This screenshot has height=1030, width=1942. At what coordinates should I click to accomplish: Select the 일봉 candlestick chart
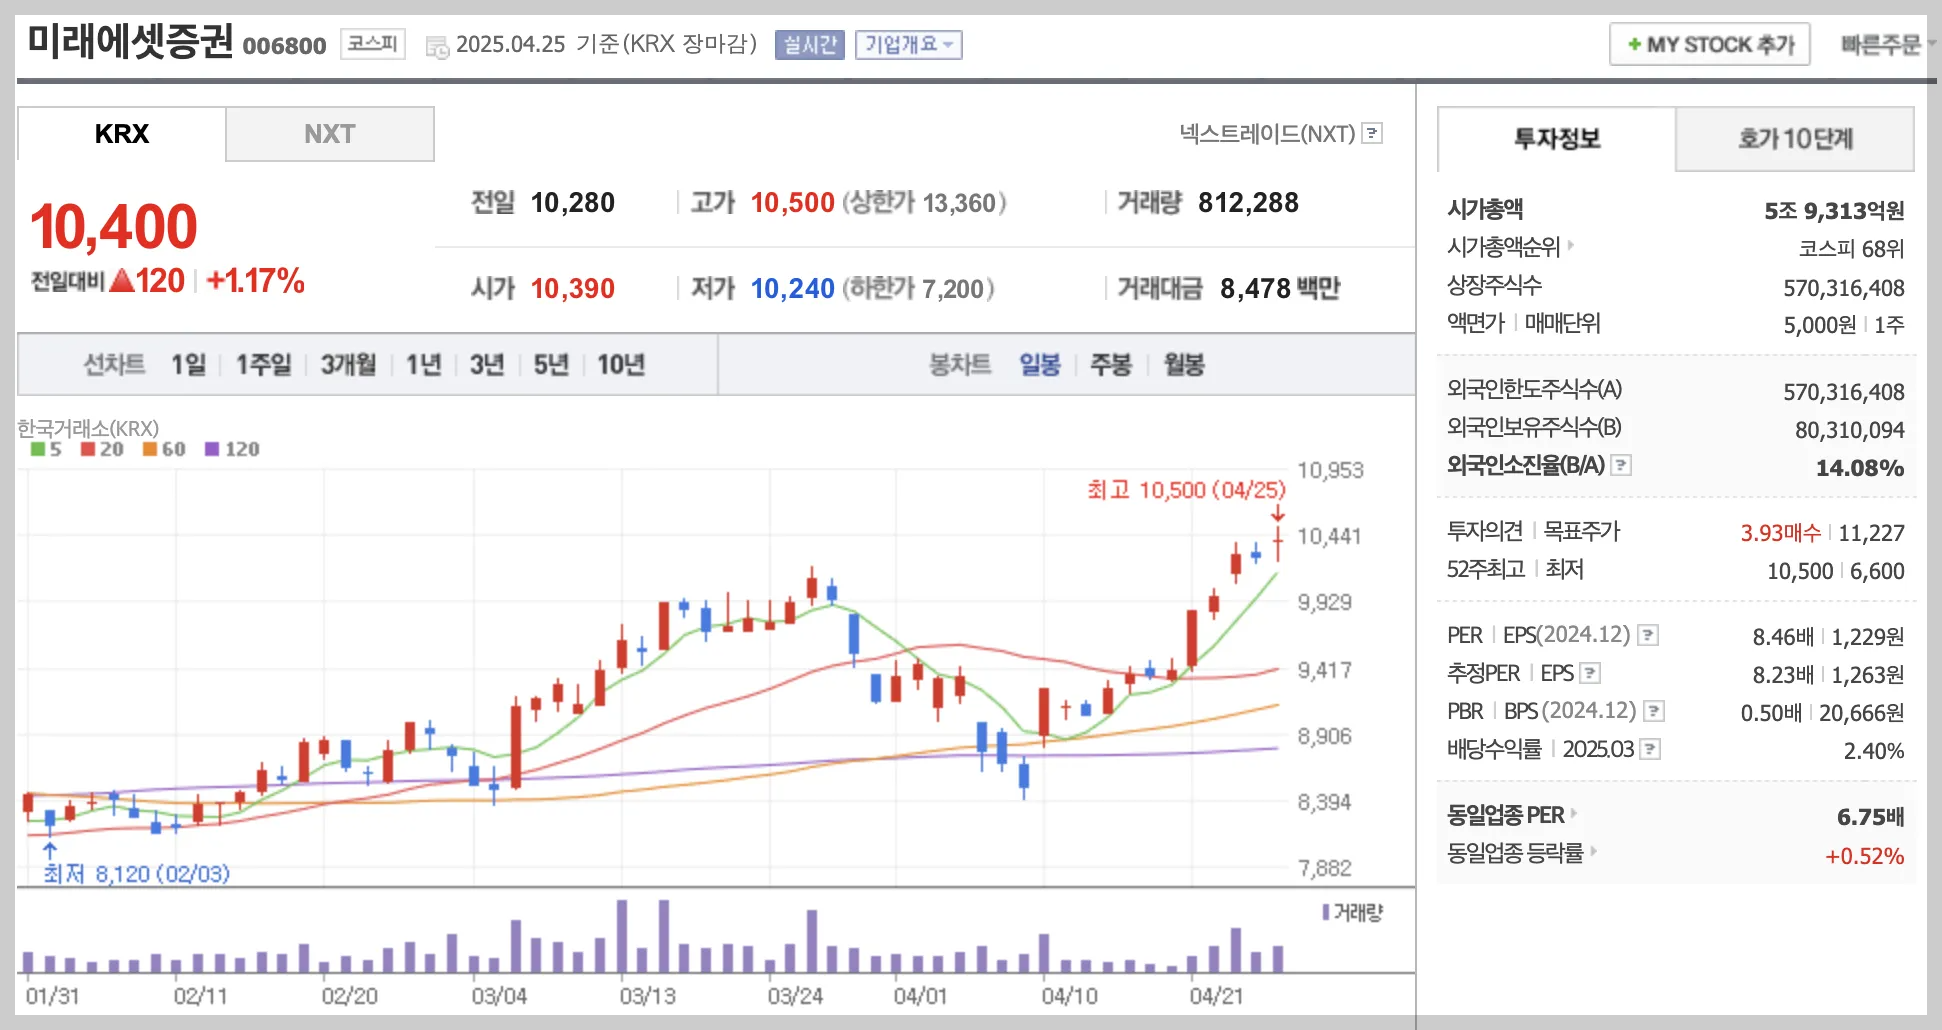pos(1040,365)
